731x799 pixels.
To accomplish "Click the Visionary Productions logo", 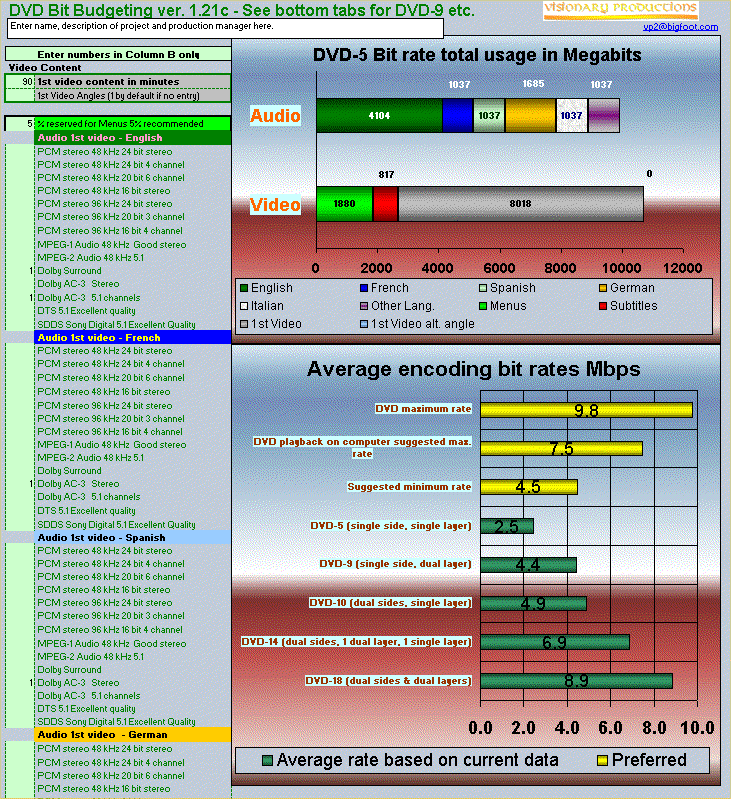I will 620,10.
